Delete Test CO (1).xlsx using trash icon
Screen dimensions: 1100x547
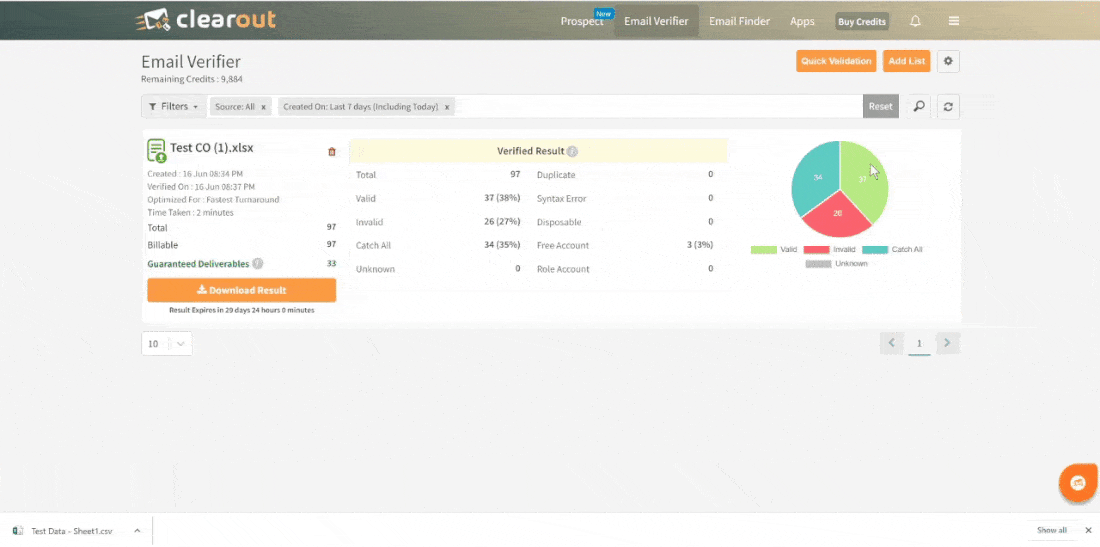332,152
